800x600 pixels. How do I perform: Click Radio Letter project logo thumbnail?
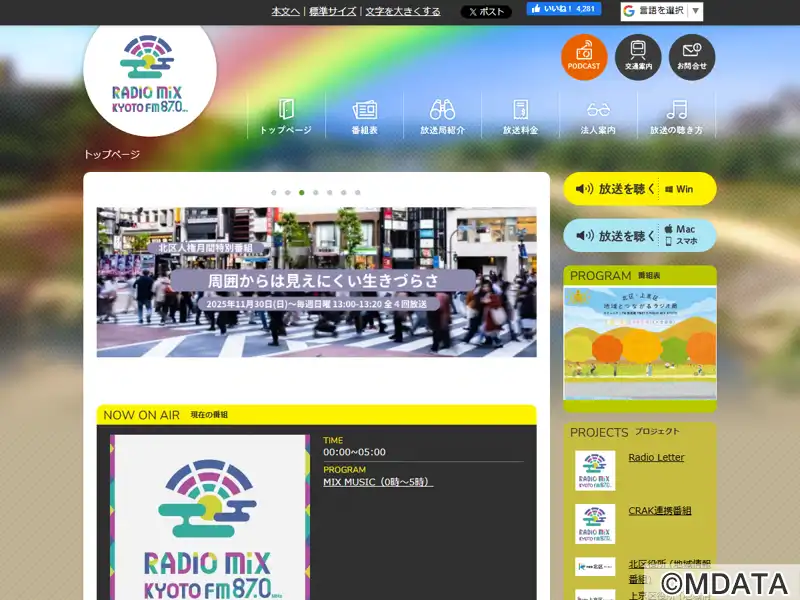pos(595,470)
